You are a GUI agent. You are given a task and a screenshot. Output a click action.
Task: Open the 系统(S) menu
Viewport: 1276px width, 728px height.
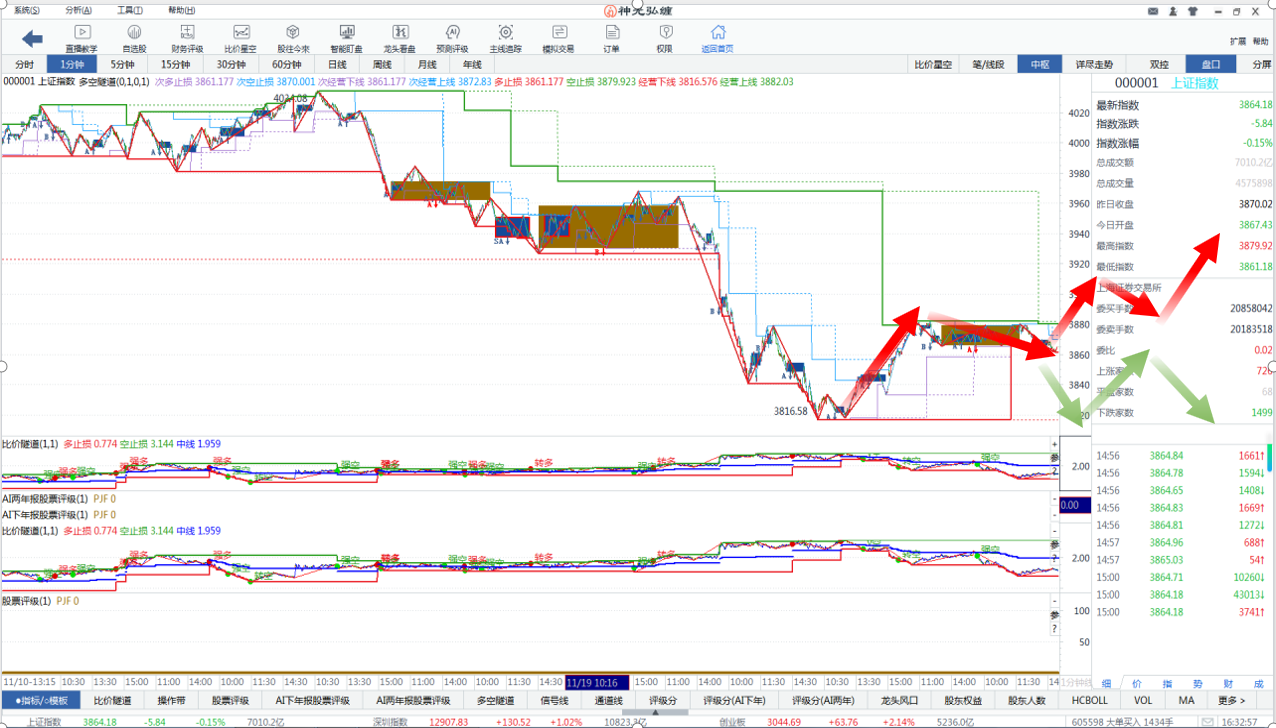pyautogui.click(x=27, y=10)
